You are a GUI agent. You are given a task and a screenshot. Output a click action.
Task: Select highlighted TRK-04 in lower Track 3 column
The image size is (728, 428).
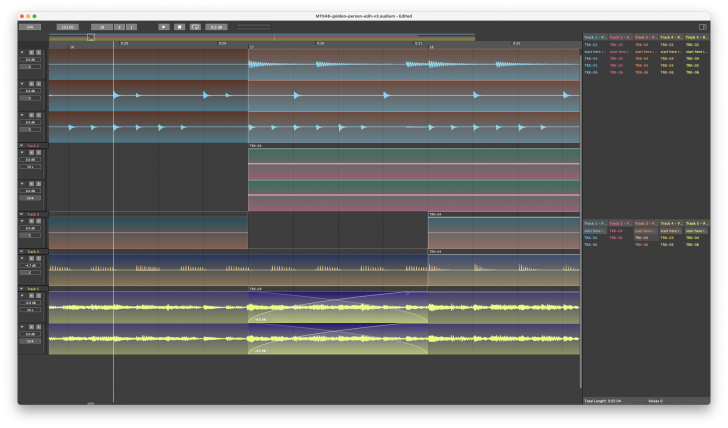click(645, 238)
